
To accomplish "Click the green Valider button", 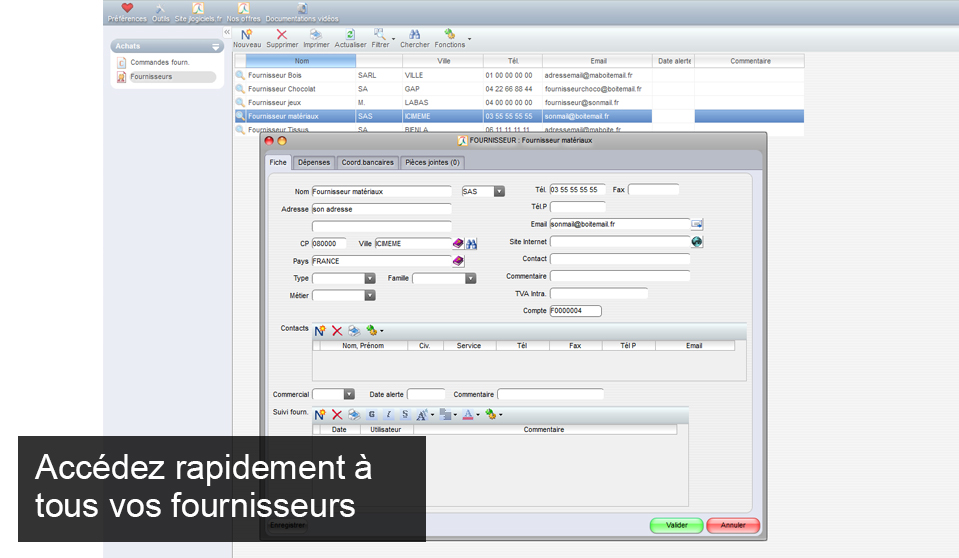I will 676,525.
